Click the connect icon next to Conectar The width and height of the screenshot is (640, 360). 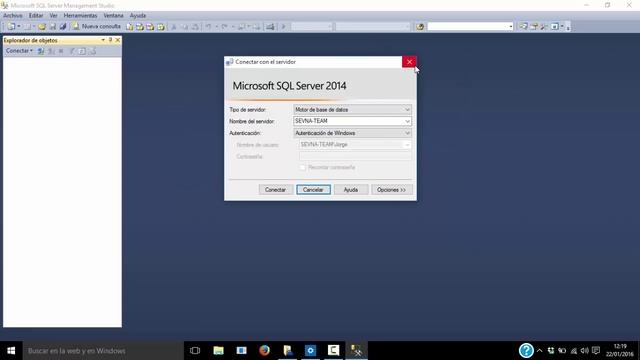(x=41, y=51)
